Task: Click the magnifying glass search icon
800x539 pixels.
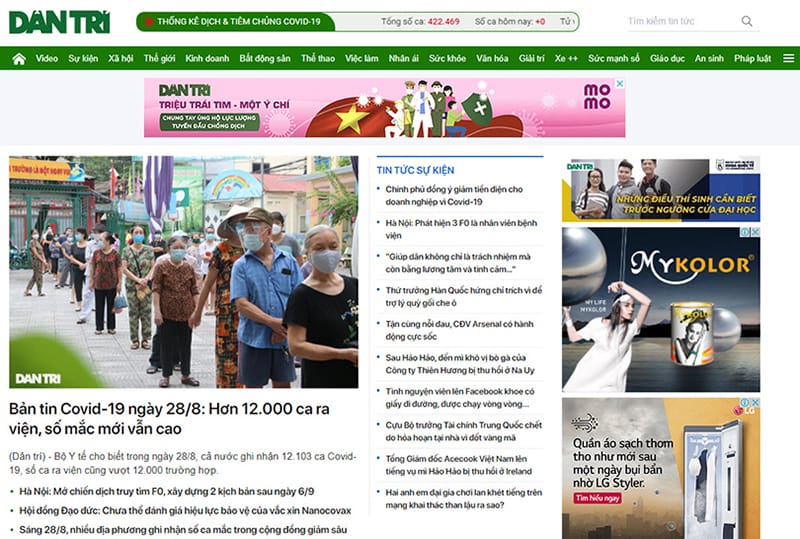Action: (x=747, y=21)
